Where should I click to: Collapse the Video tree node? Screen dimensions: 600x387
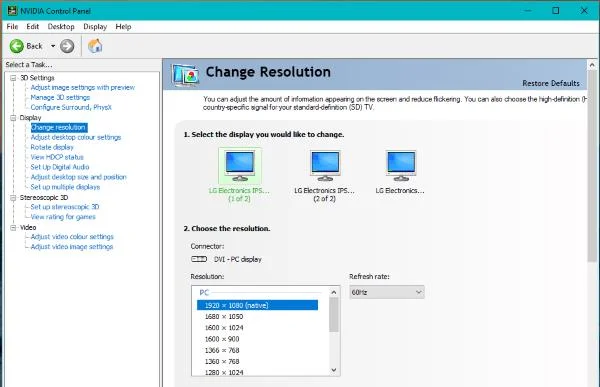click(x=13, y=227)
